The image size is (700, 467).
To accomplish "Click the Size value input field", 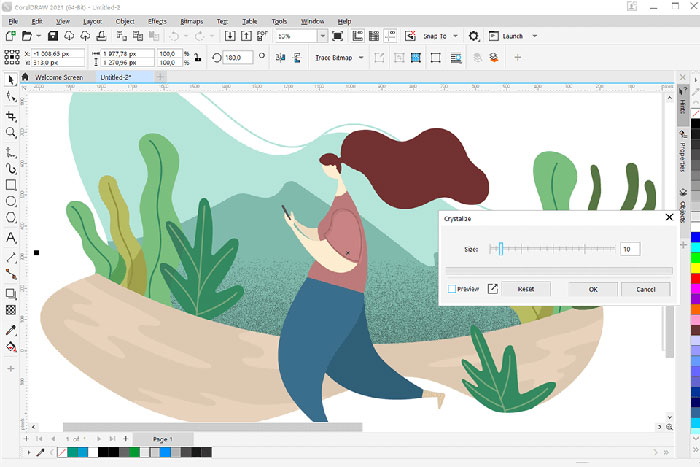I will 630,249.
